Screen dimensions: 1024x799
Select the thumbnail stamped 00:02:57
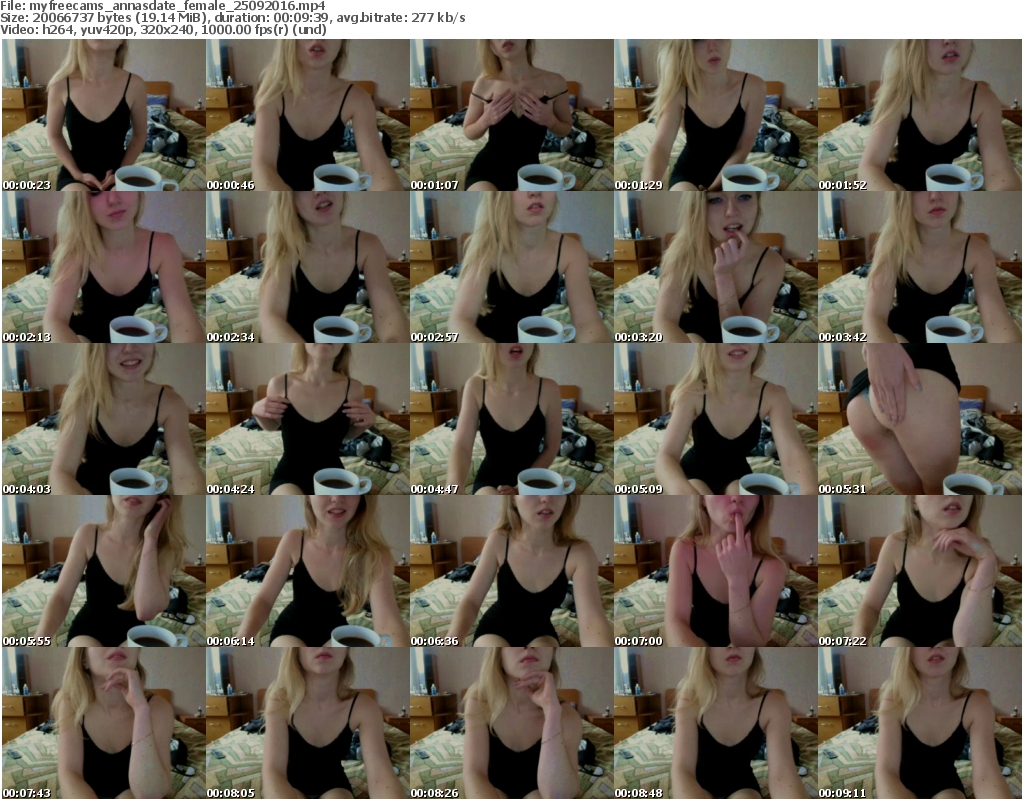(512, 267)
